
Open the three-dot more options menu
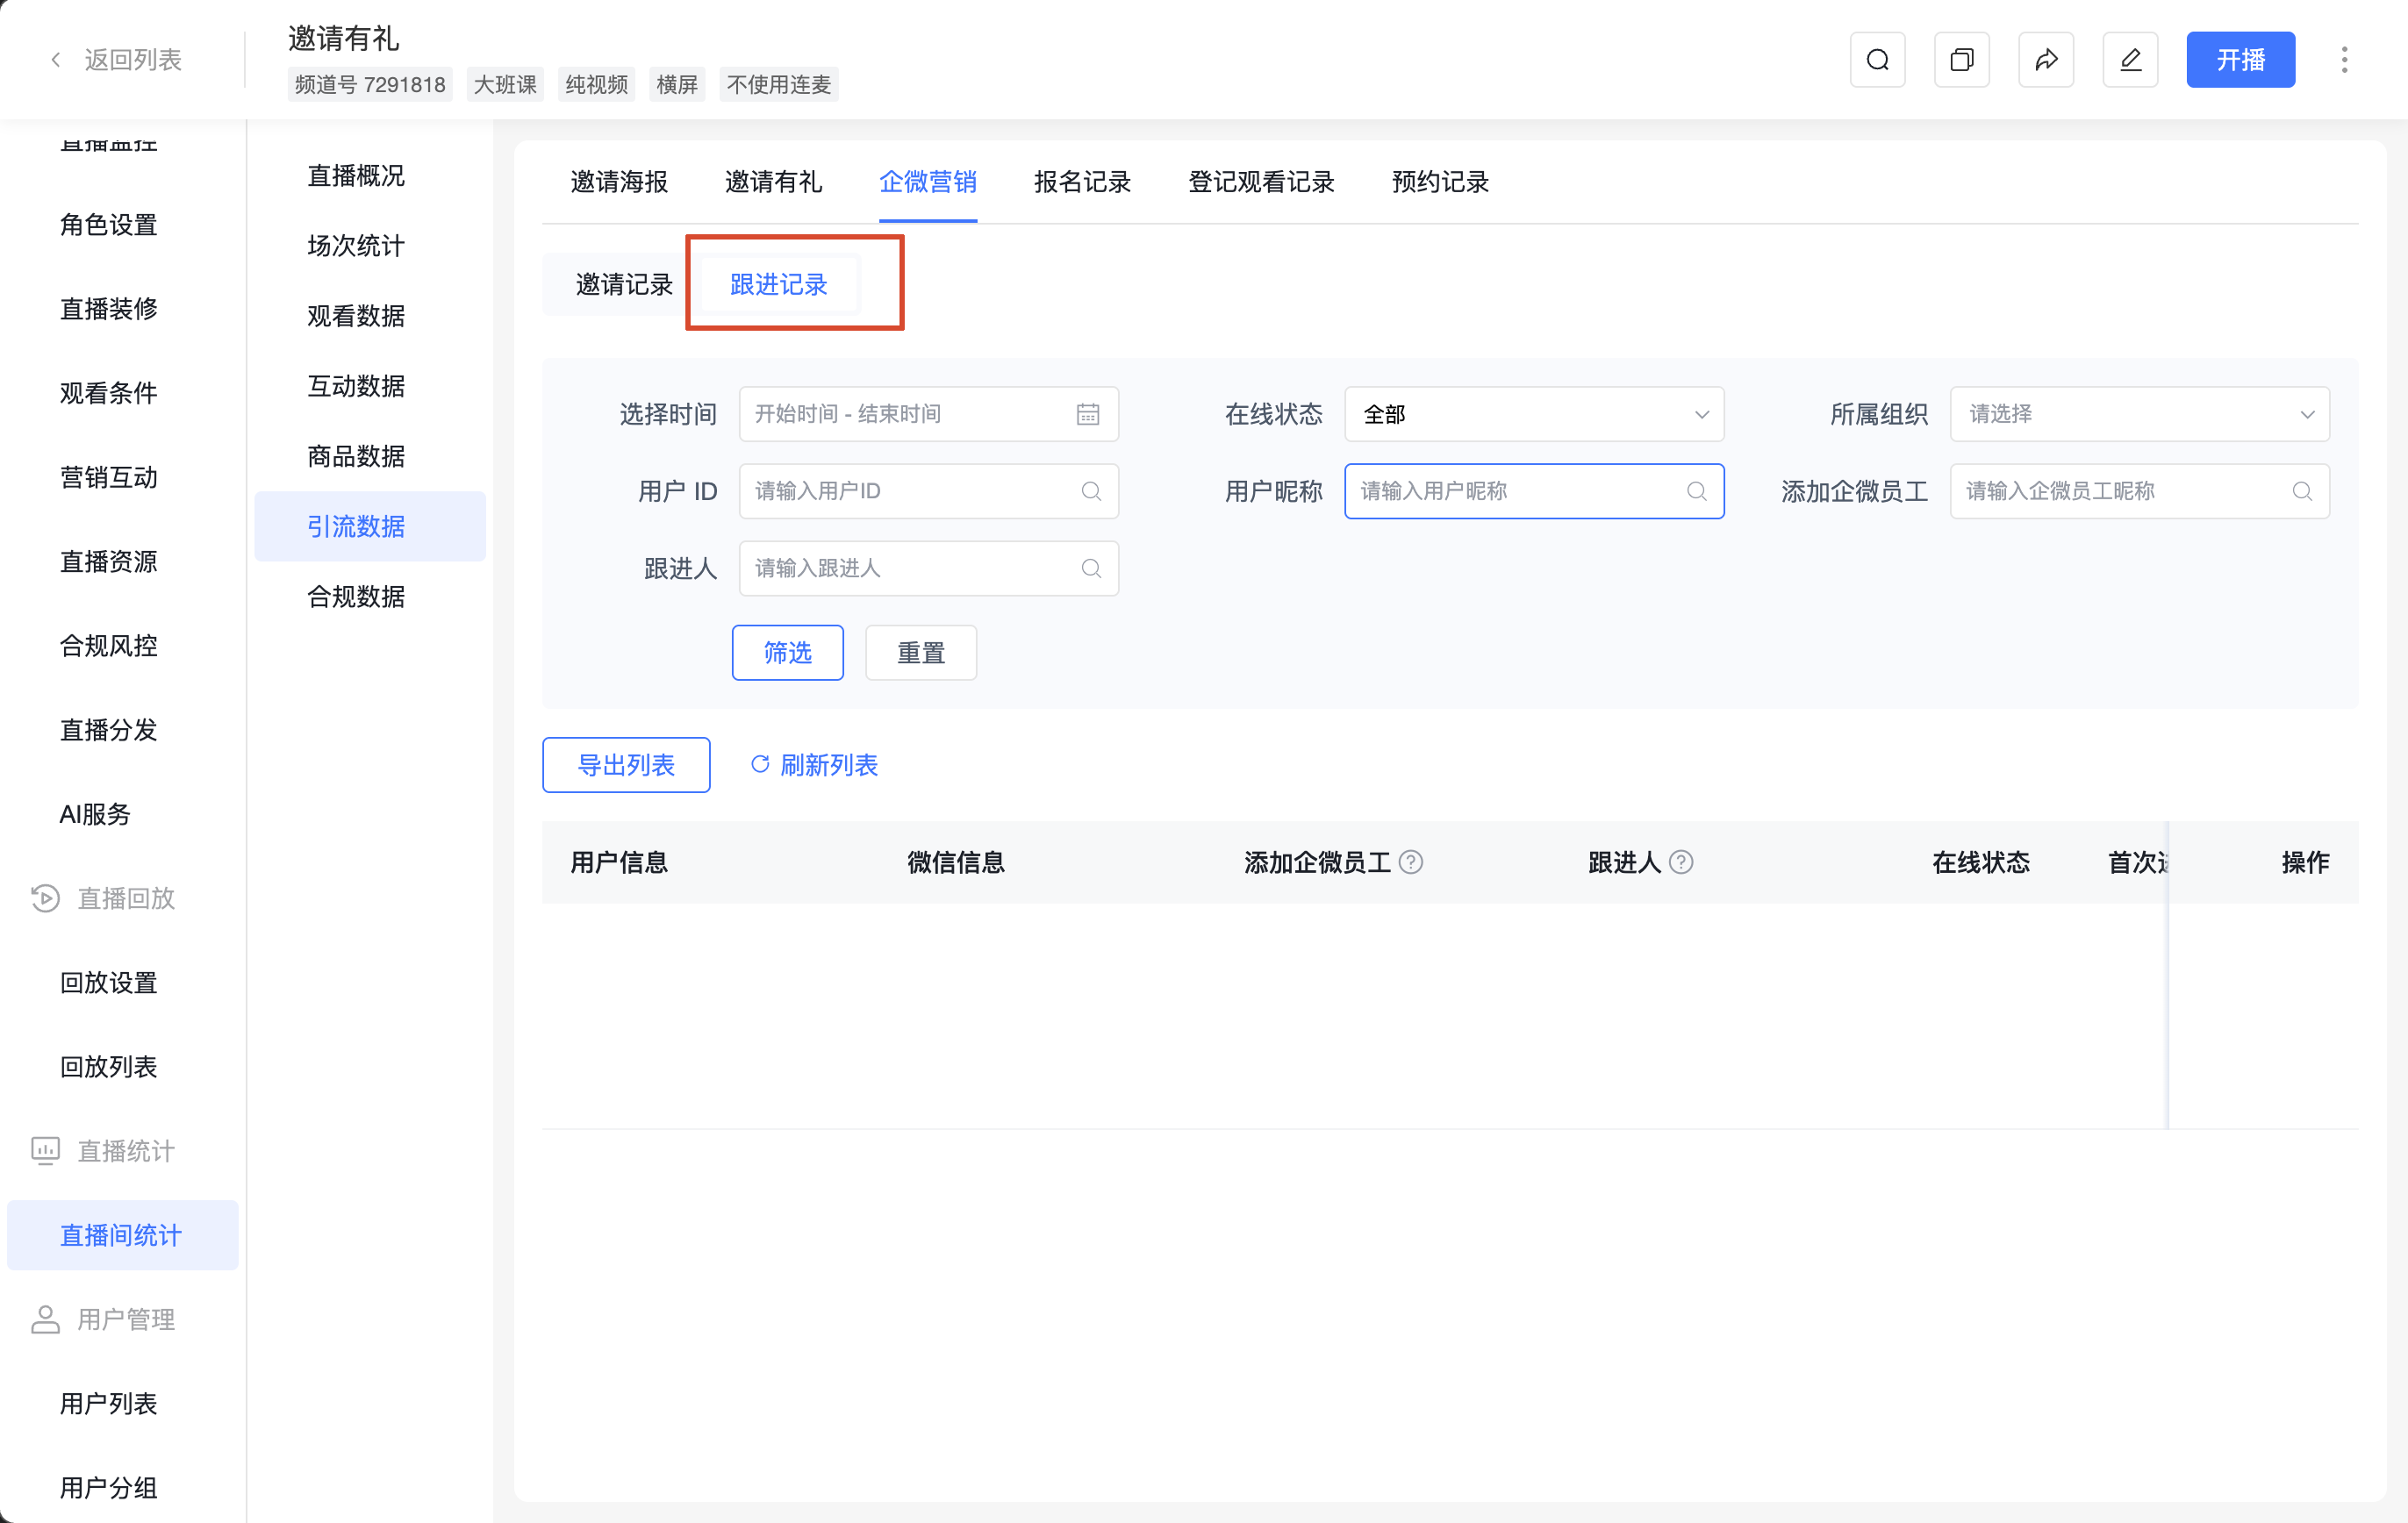(2344, 60)
